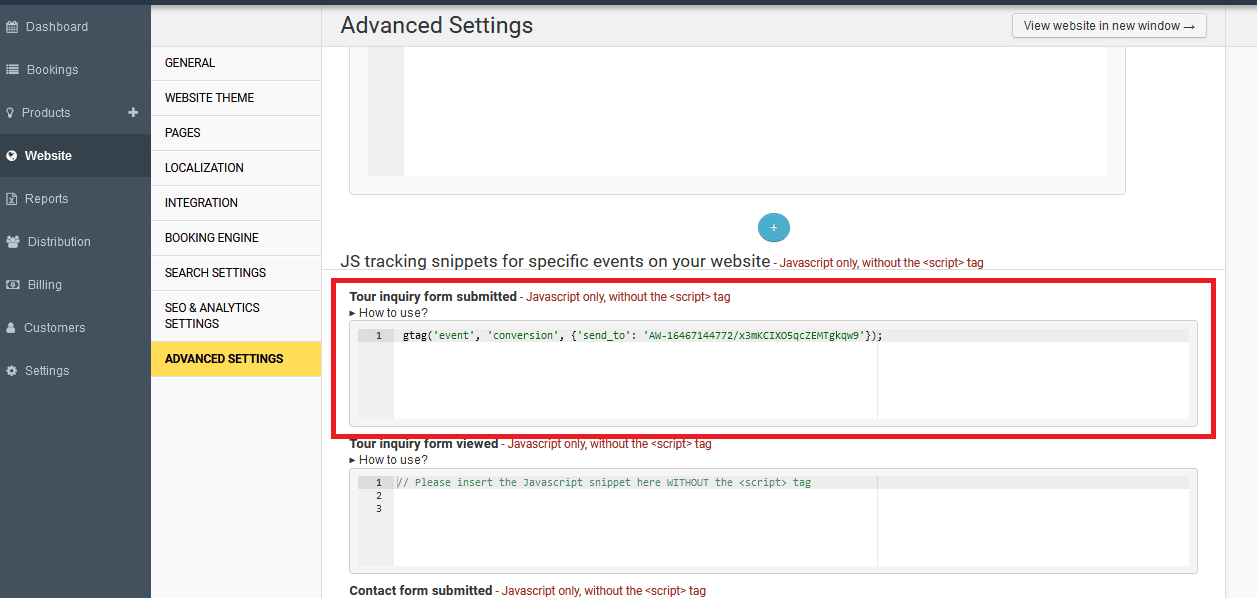Open View website in new window

click(x=1108, y=26)
